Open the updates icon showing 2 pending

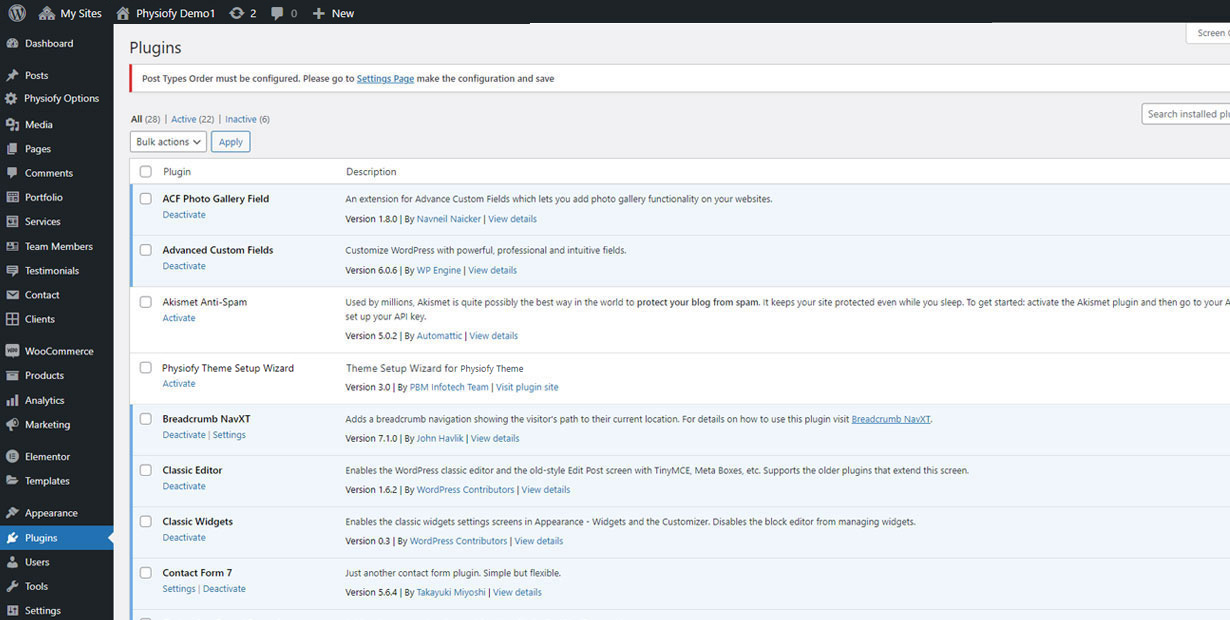pyautogui.click(x=236, y=13)
